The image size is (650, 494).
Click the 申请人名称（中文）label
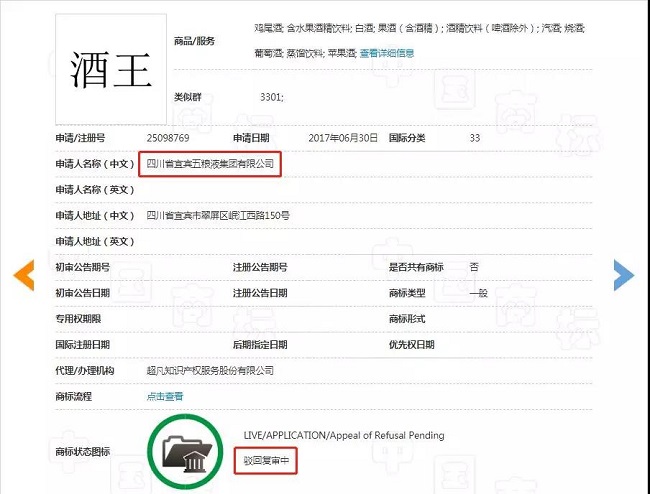click(x=95, y=164)
